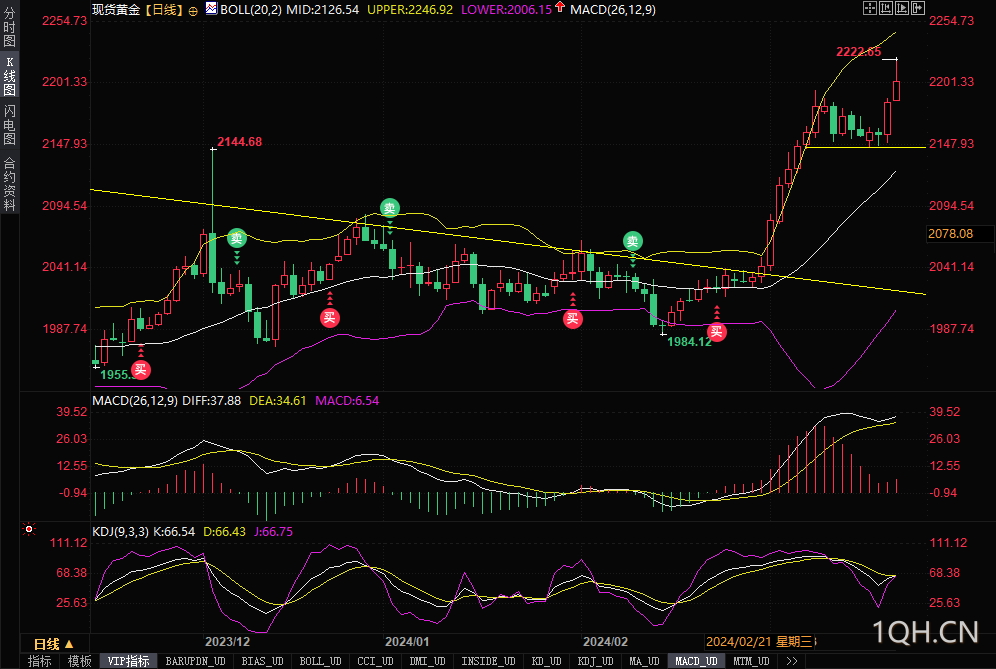Image resolution: width=996 pixels, height=669 pixels.
Task: Select the VIP指标 tab
Action: point(128,661)
